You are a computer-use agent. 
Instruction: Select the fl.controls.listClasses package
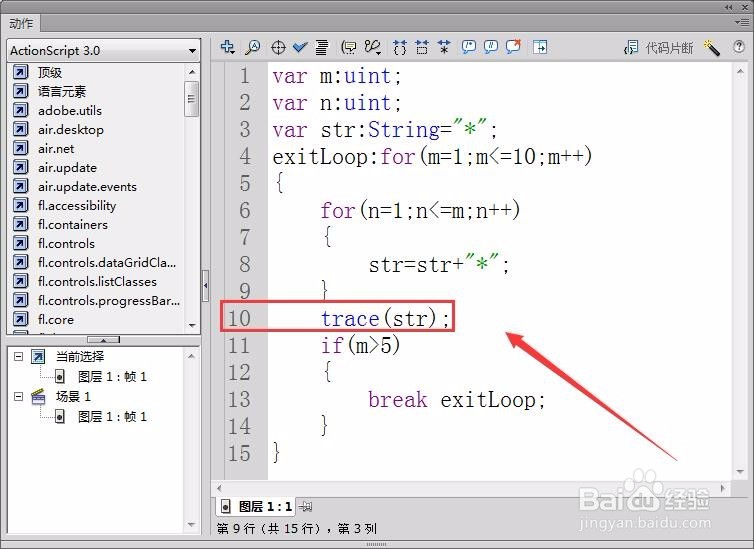tap(97, 282)
